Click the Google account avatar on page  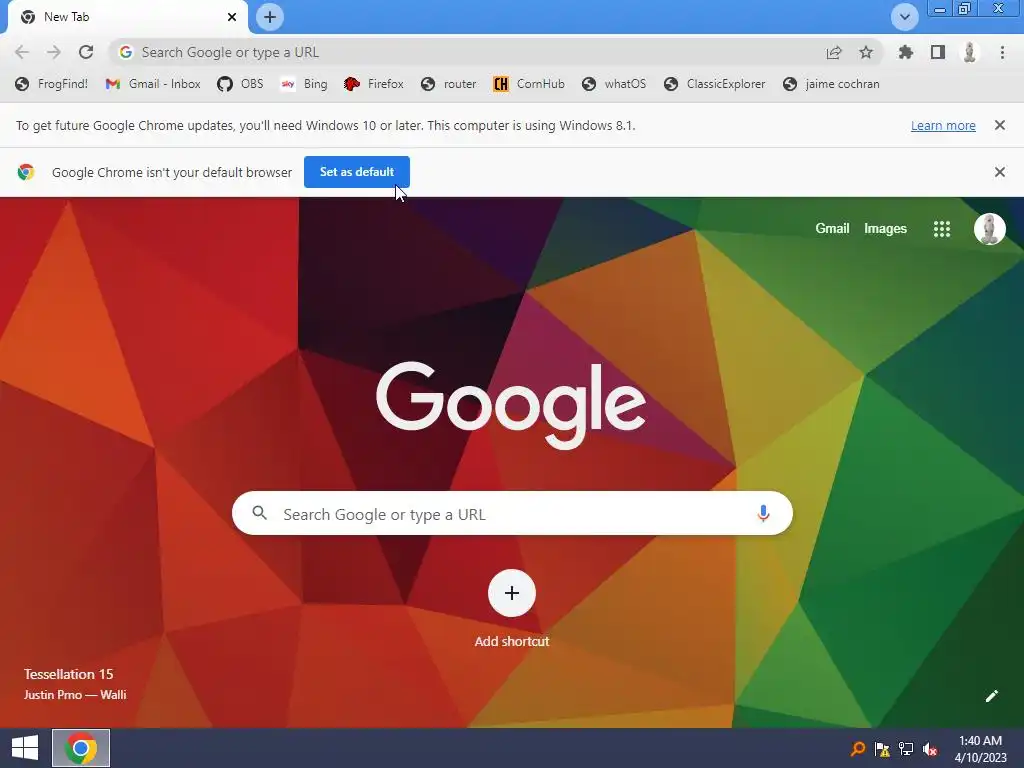[x=989, y=229]
